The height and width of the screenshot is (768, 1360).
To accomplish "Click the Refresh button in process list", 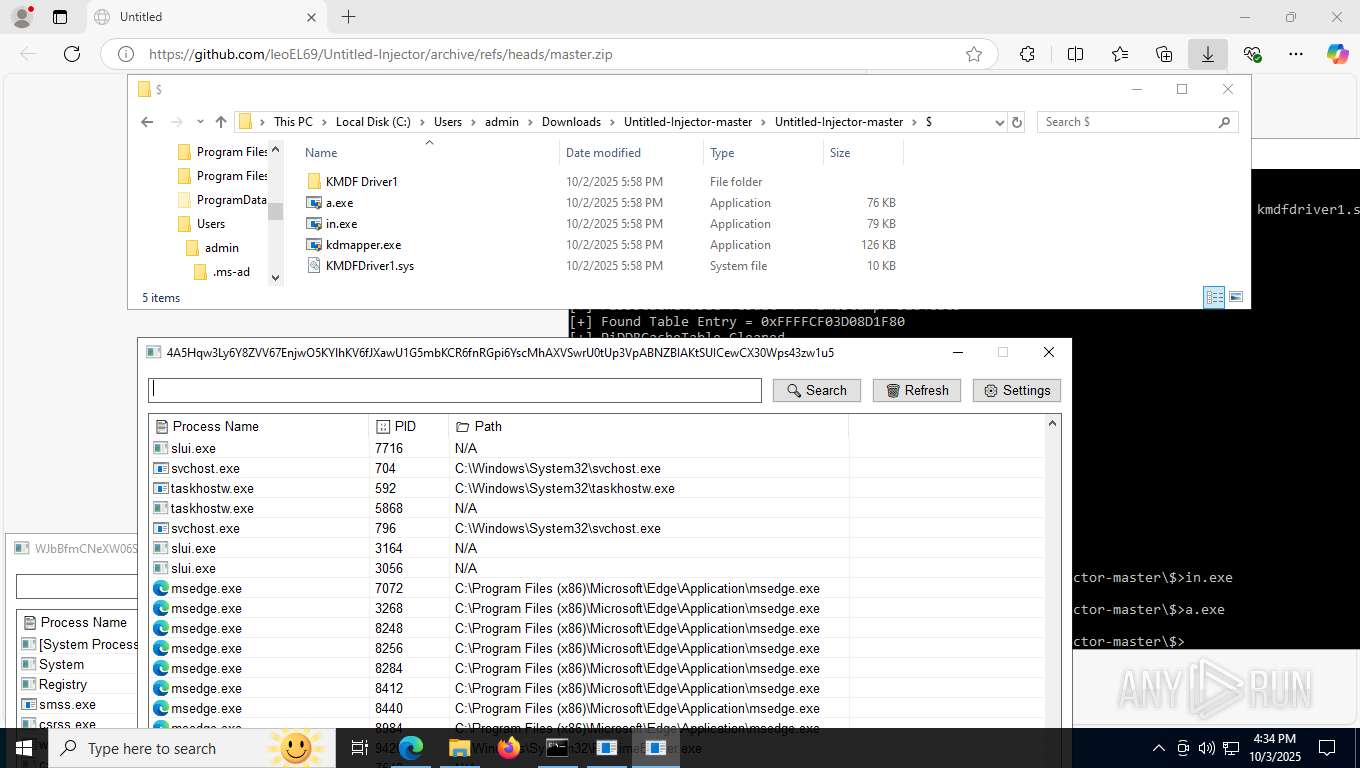I will (917, 390).
